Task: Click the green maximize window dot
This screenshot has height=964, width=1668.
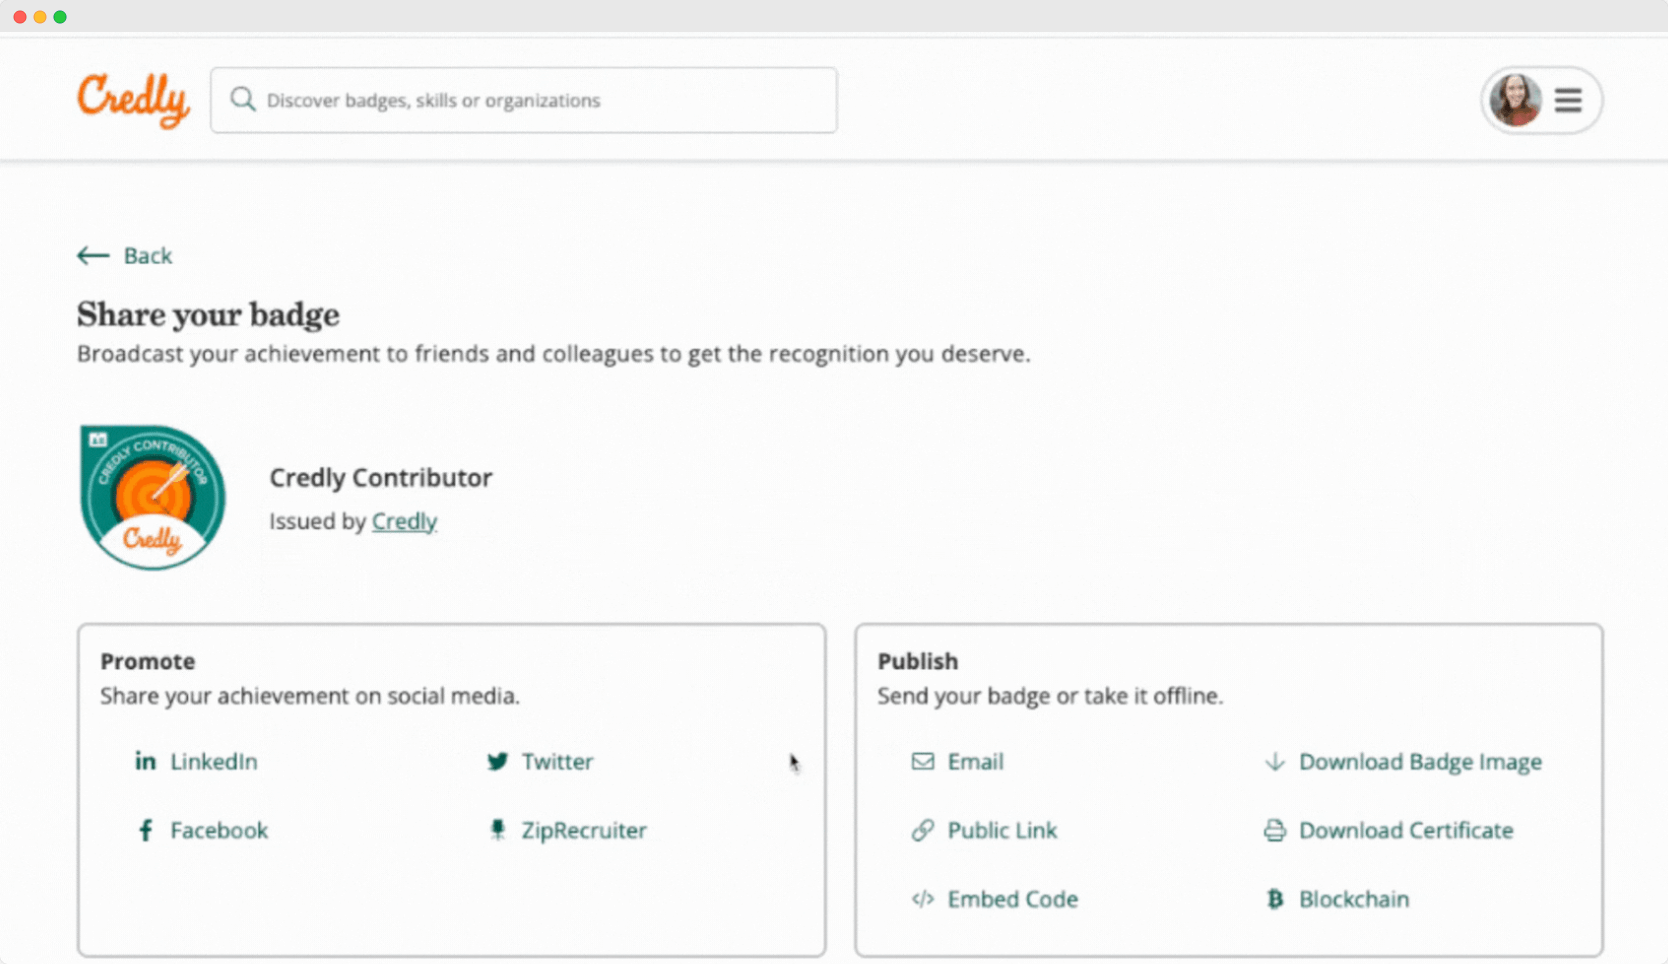Action: click(60, 17)
